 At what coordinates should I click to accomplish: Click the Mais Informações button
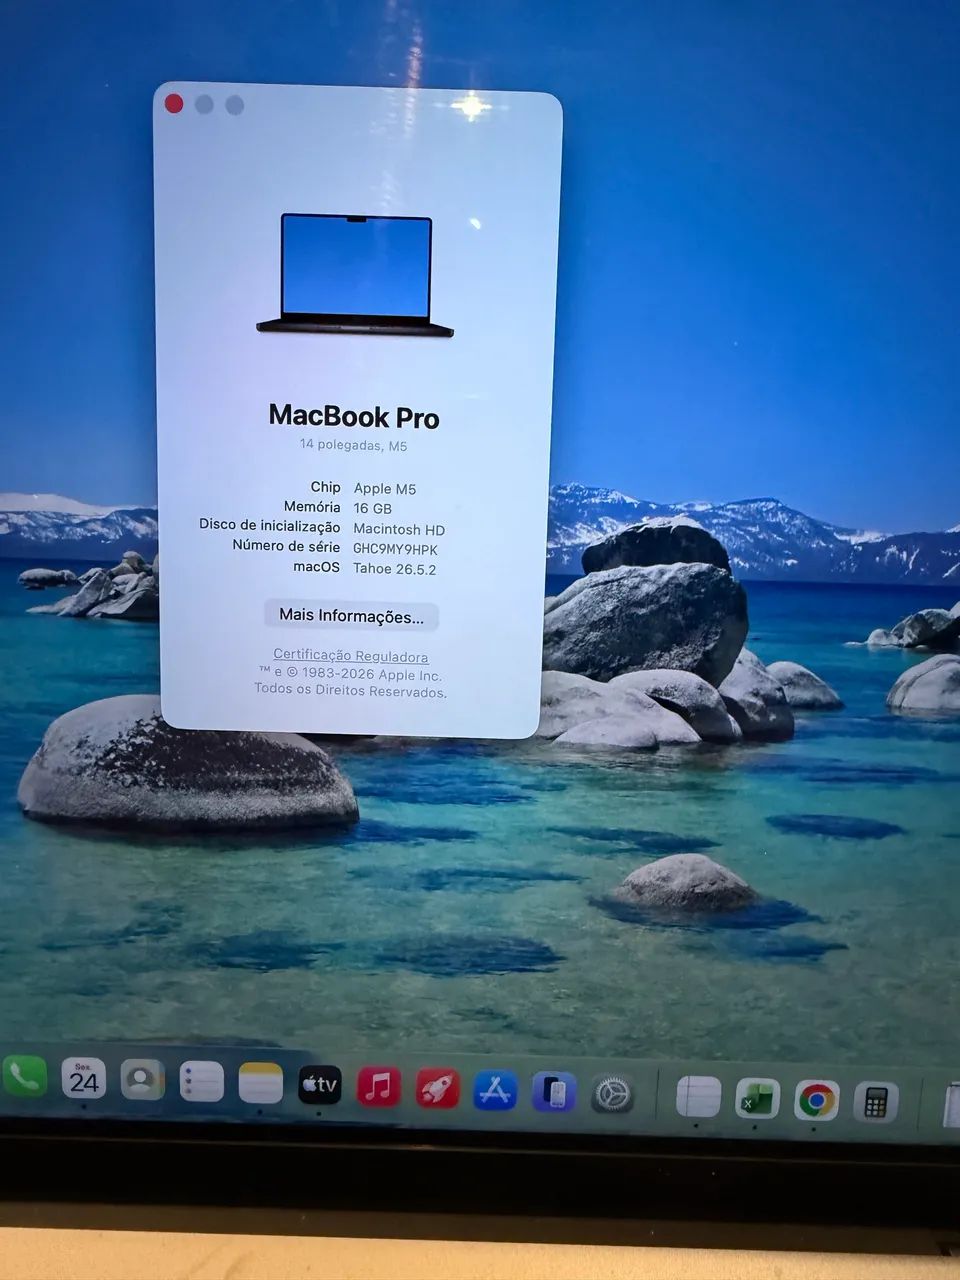click(351, 616)
